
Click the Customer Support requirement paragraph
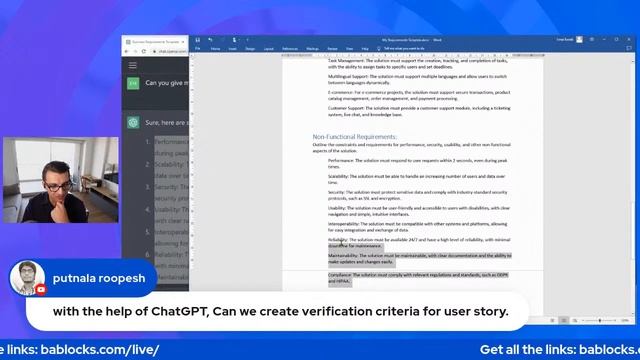419,111
